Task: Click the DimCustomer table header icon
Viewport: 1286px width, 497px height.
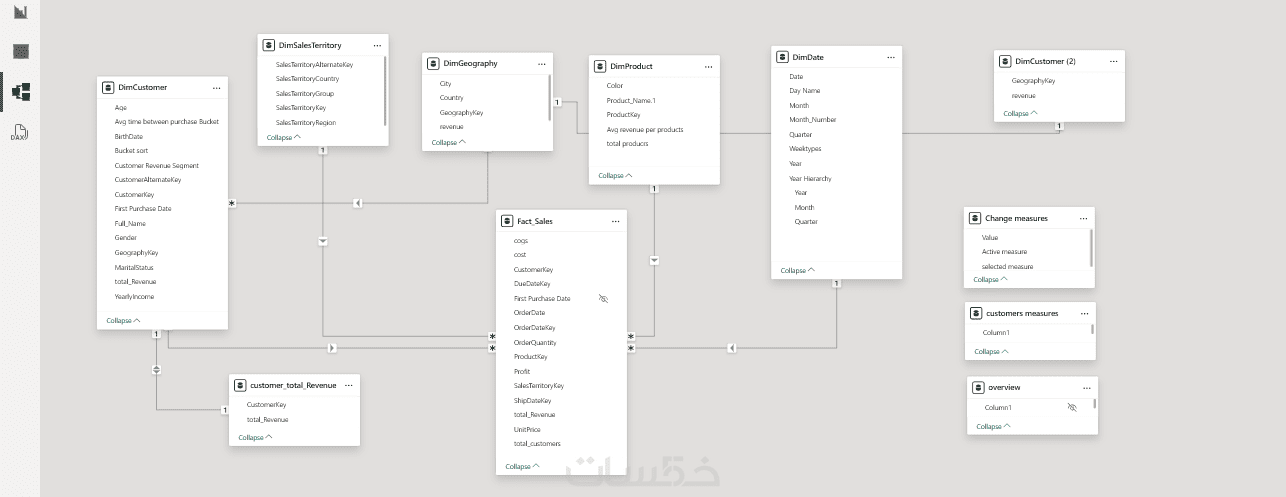Action: coord(109,87)
